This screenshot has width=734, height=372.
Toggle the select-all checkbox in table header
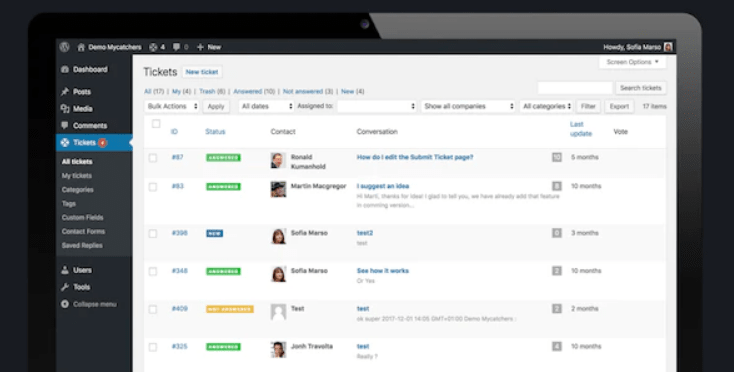tap(156, 124)
